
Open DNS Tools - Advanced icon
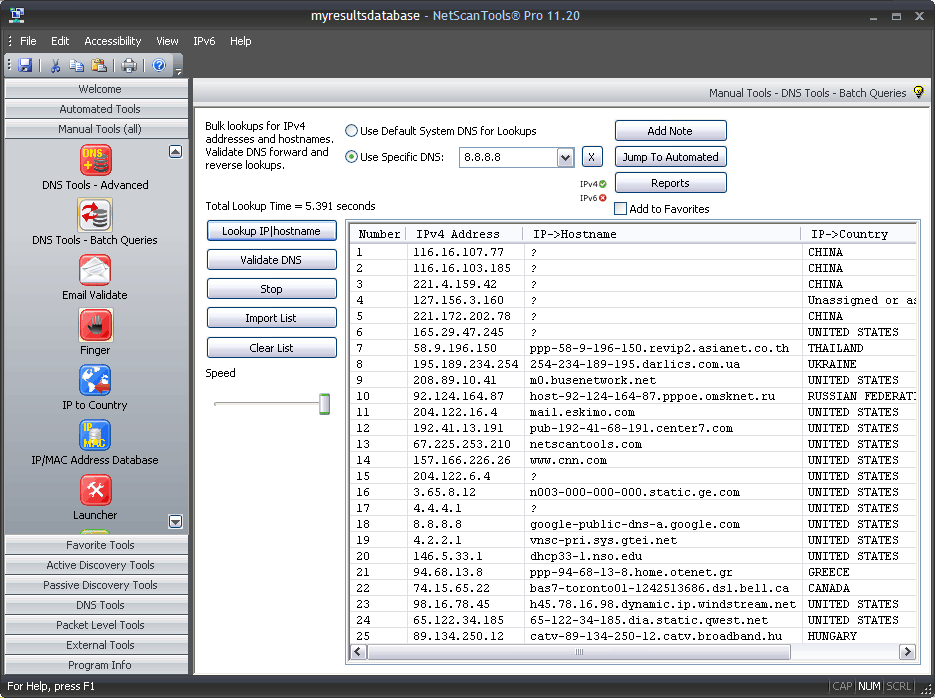point(95,160)
